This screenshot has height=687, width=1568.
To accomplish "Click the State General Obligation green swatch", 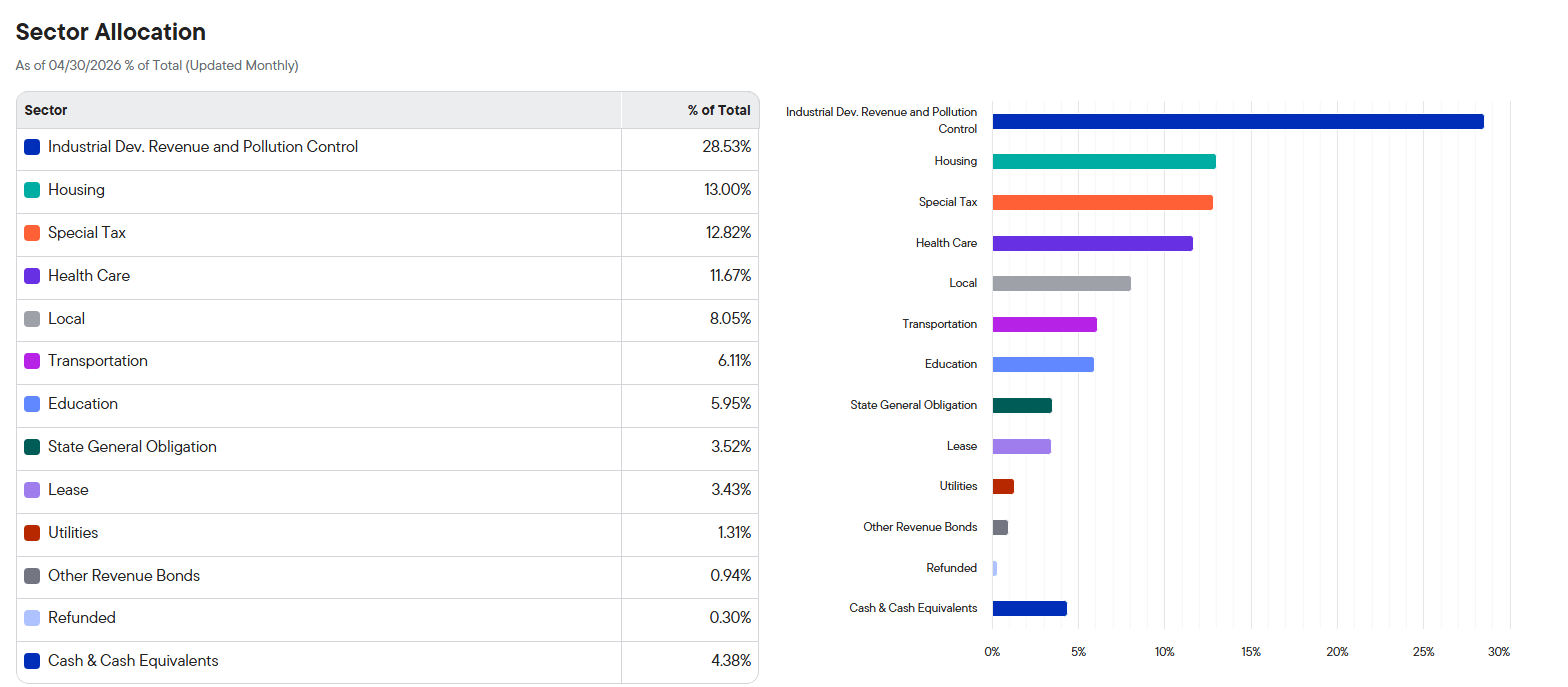I will tap(32, 447).
